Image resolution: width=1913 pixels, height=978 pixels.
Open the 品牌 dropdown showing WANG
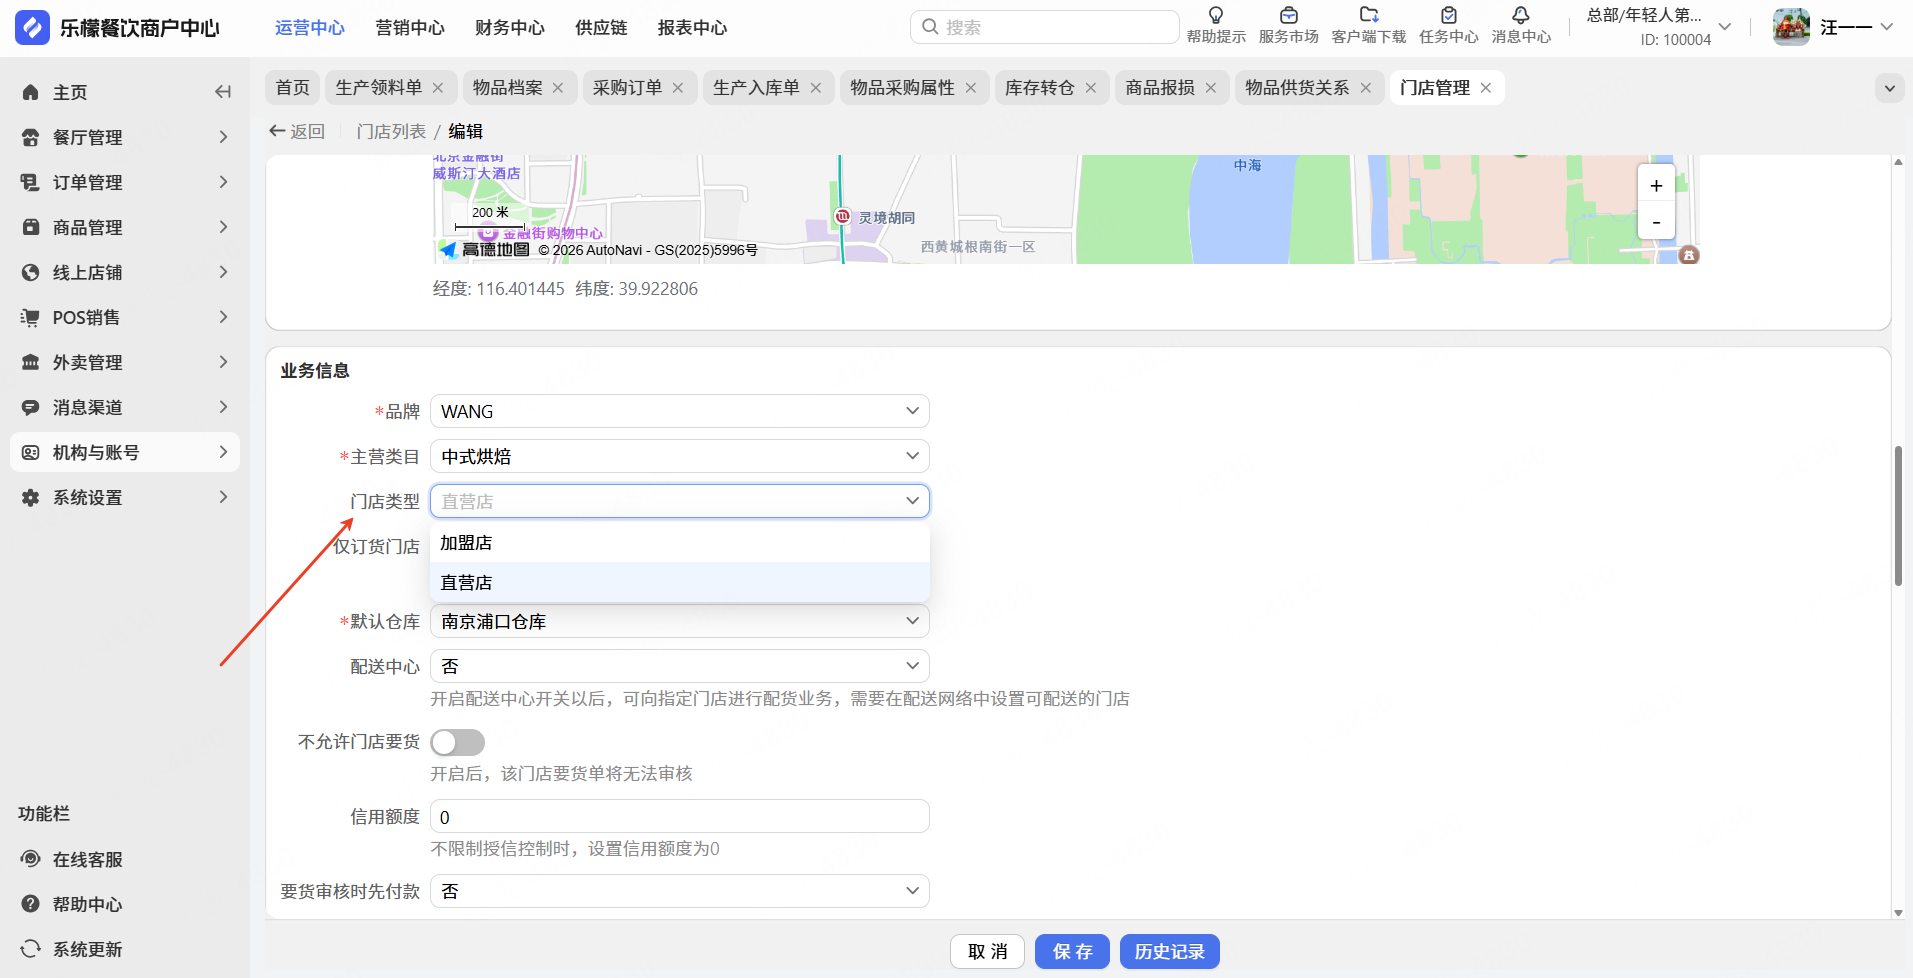680,411
